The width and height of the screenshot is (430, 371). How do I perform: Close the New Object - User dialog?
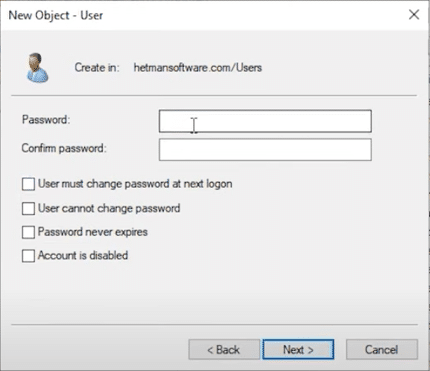click(x=414, y=15)
